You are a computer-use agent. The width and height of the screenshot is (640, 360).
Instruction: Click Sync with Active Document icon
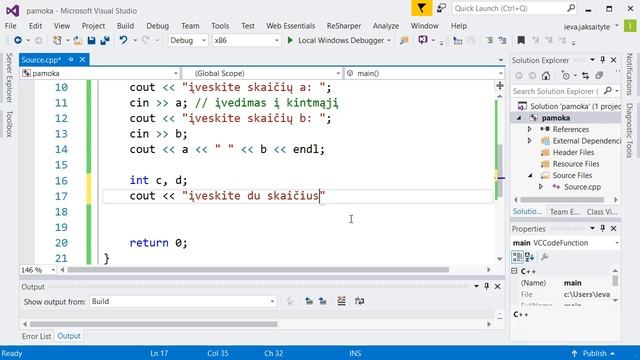[x=585, y=76]
